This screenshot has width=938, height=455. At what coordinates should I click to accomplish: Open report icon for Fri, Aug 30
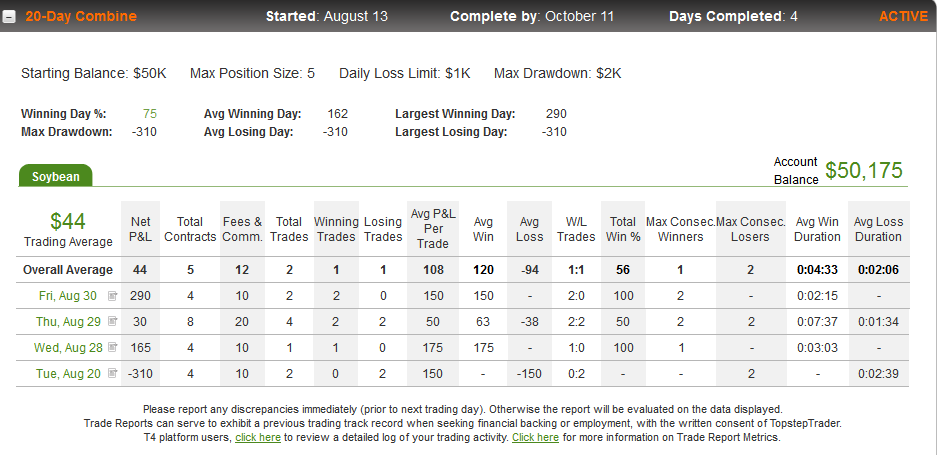click(x=112, y=295)
